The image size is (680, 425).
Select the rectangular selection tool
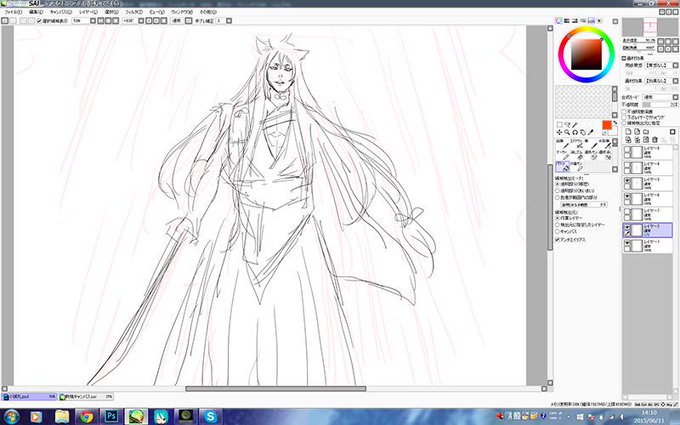[x=559, y=125]
